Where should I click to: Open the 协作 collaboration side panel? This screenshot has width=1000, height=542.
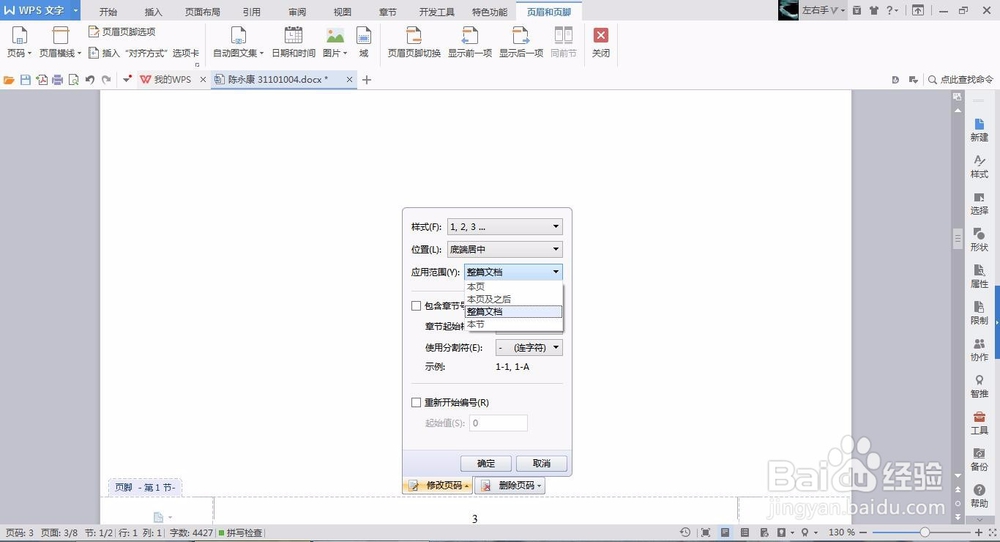[979, 350]
